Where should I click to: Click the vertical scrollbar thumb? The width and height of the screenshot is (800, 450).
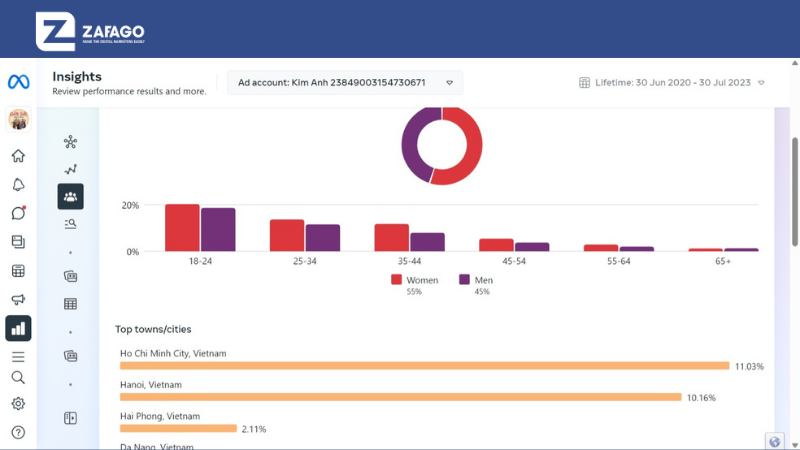coord(795,192)
